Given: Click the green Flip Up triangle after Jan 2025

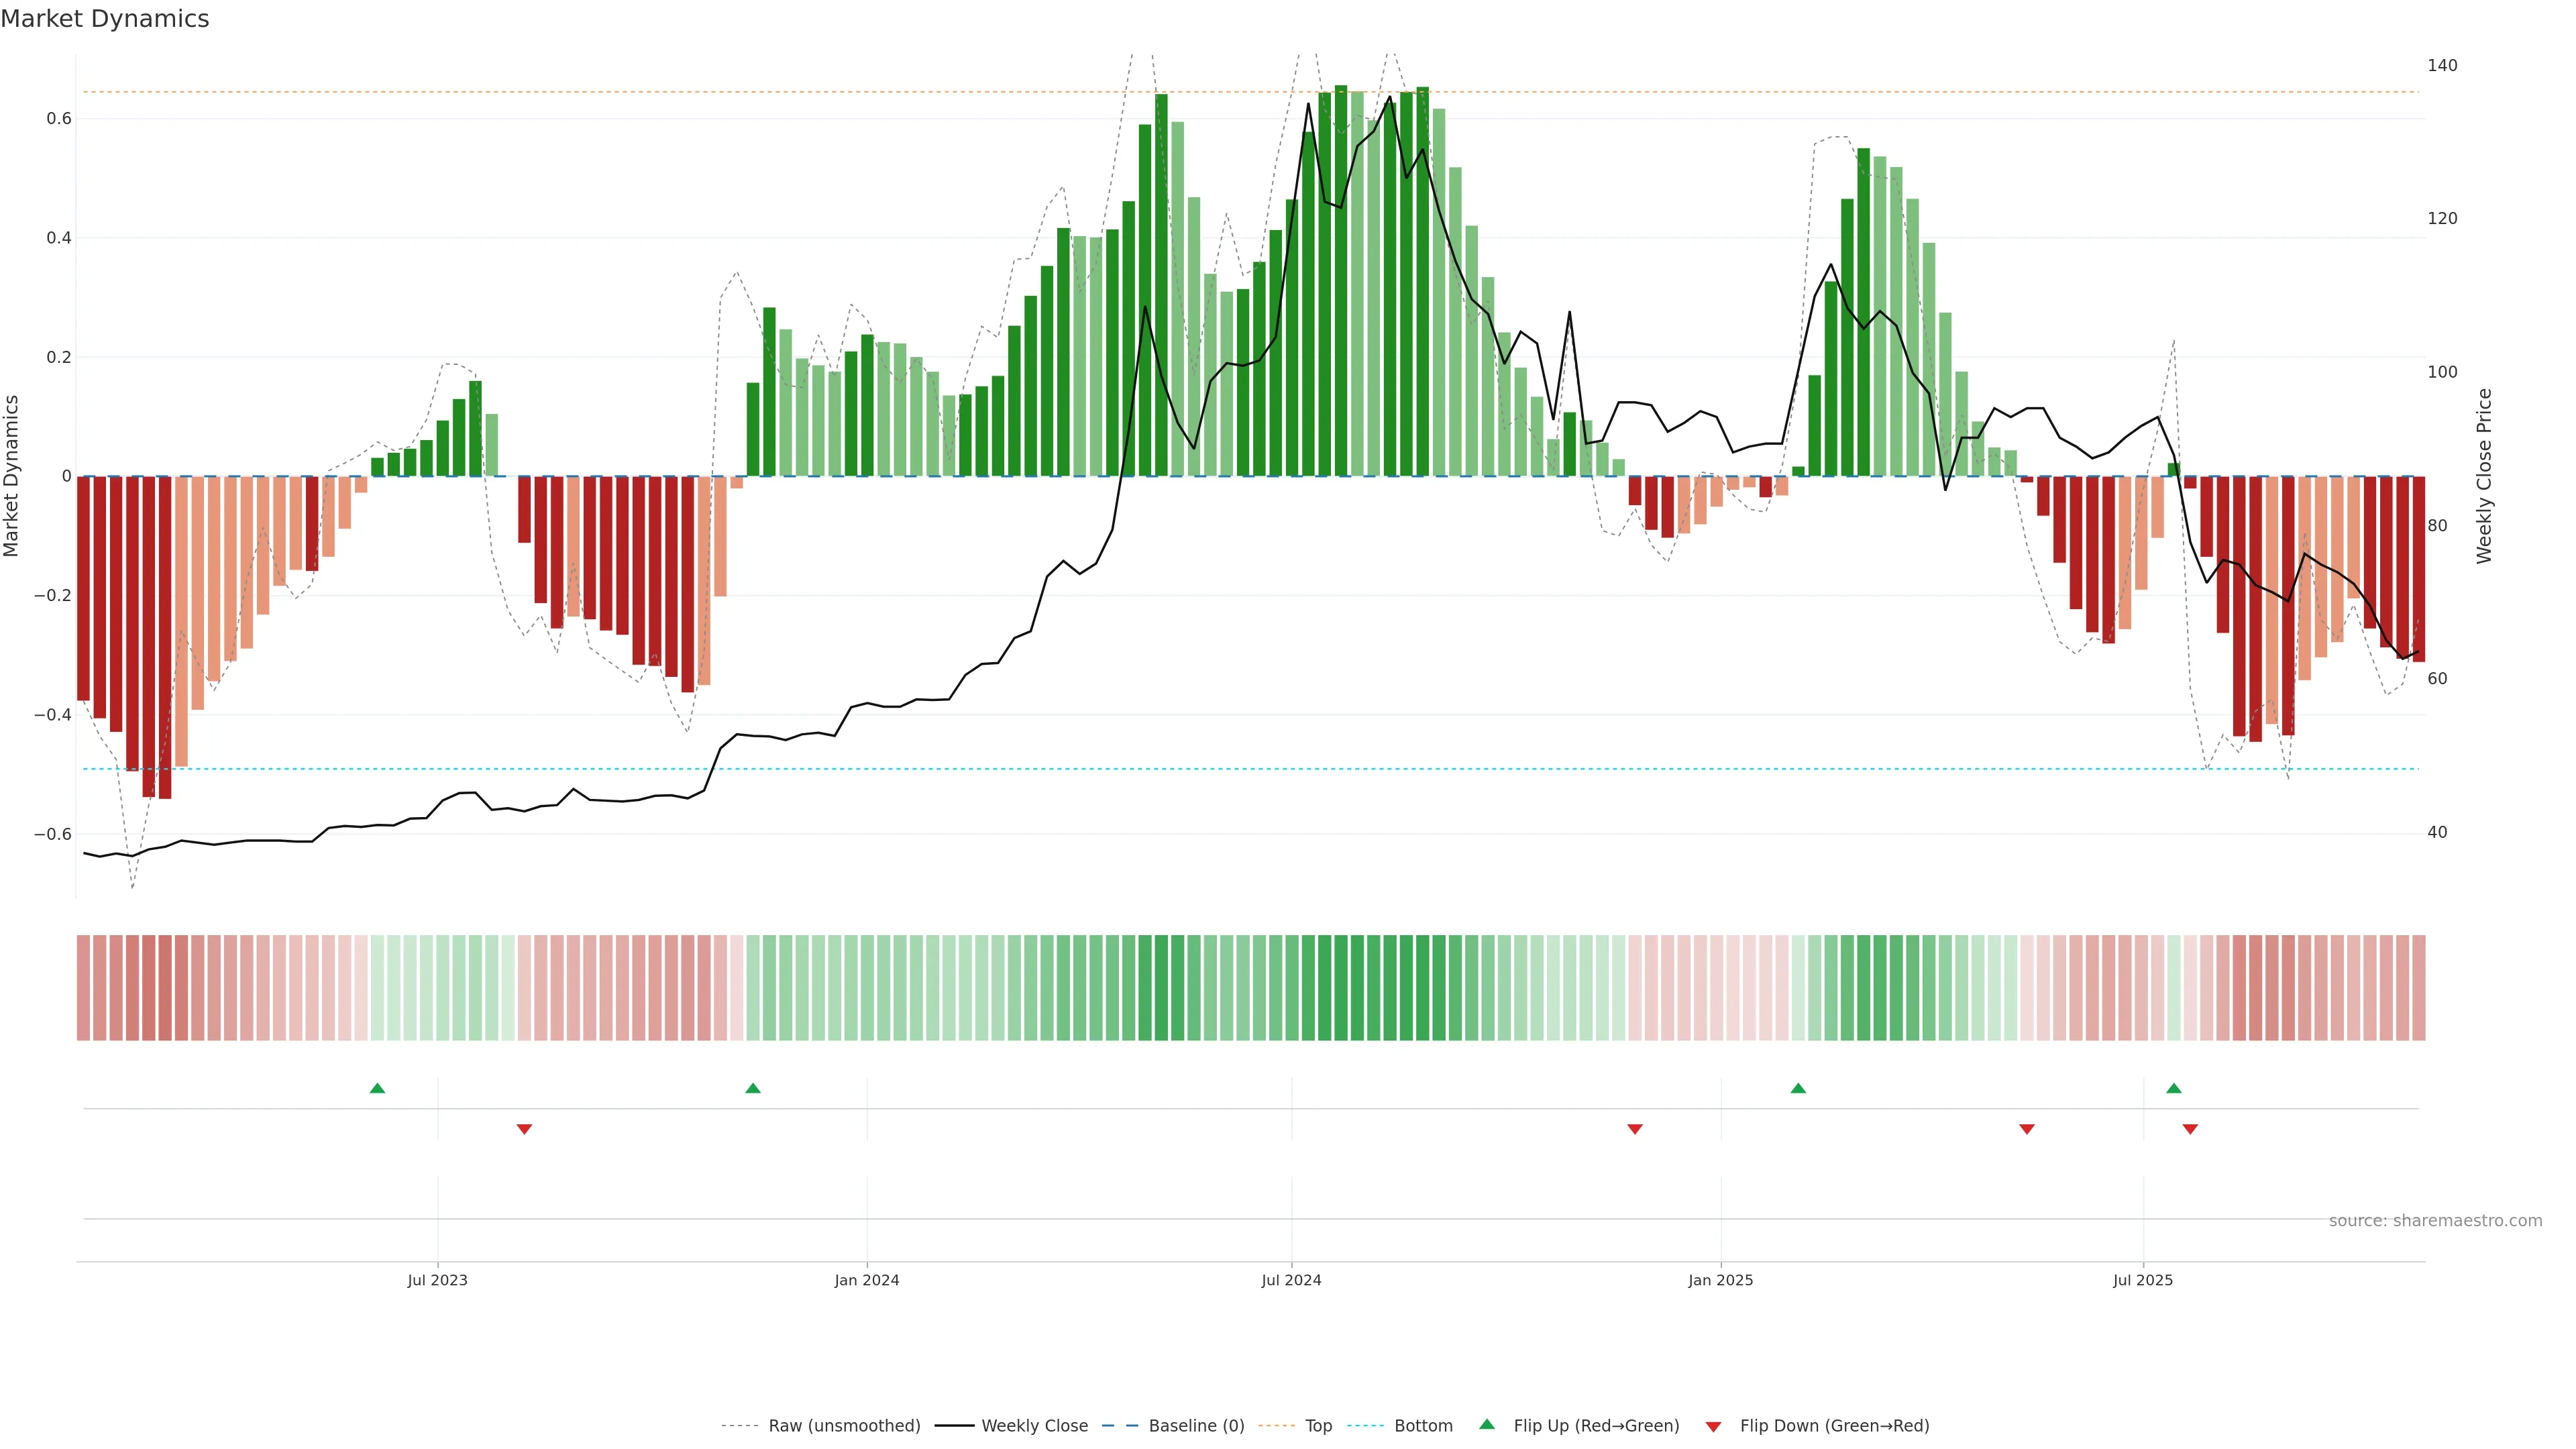Looking at the screenshot, I should 1798,1088.
